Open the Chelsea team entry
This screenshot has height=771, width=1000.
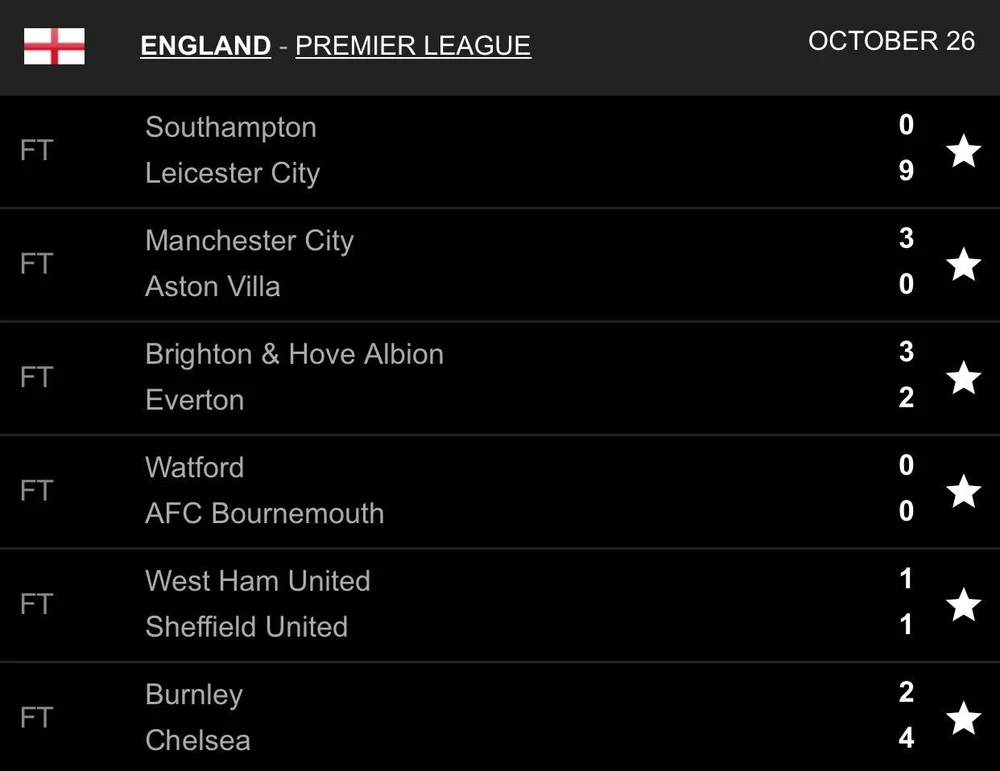click(x=197, y=740)
